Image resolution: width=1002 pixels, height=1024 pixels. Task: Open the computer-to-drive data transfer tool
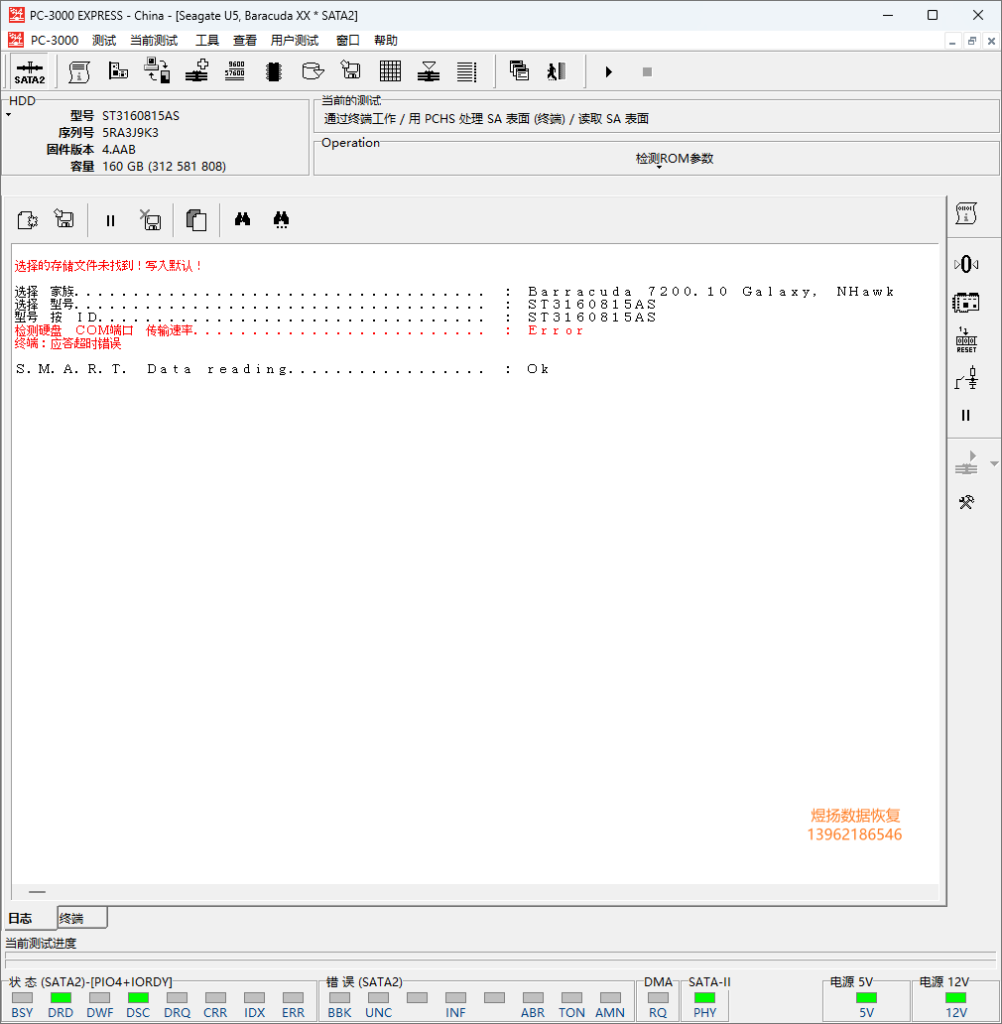coord(157,71)
